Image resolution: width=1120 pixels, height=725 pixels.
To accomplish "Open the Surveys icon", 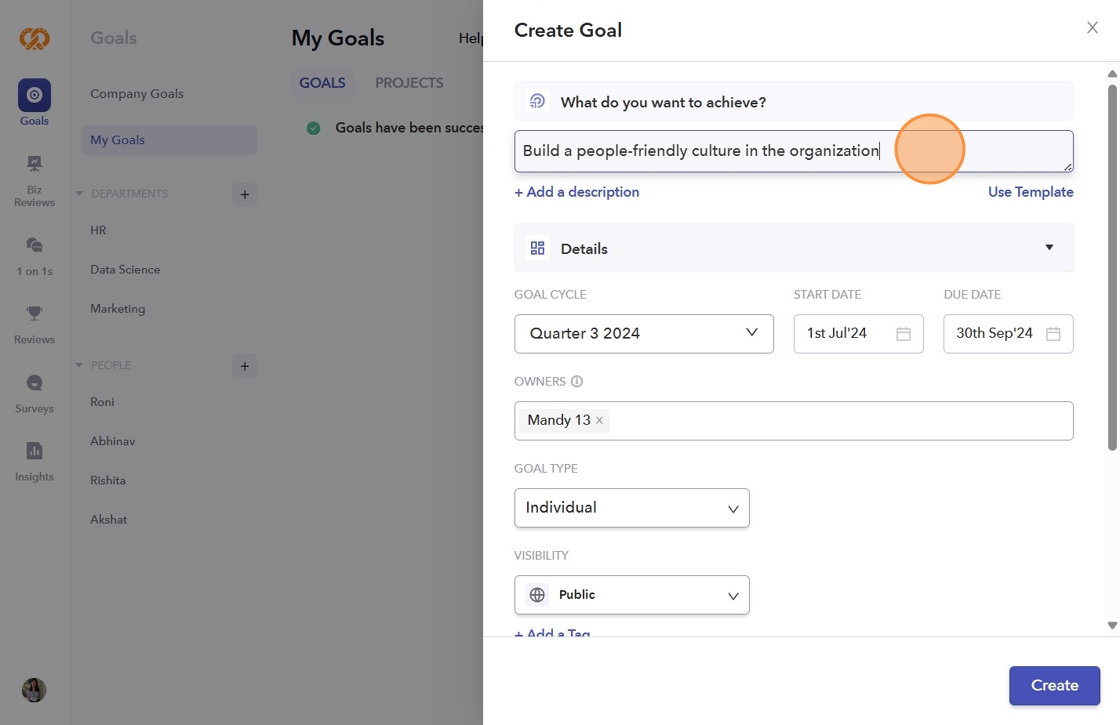I will [x=34, y=383].
